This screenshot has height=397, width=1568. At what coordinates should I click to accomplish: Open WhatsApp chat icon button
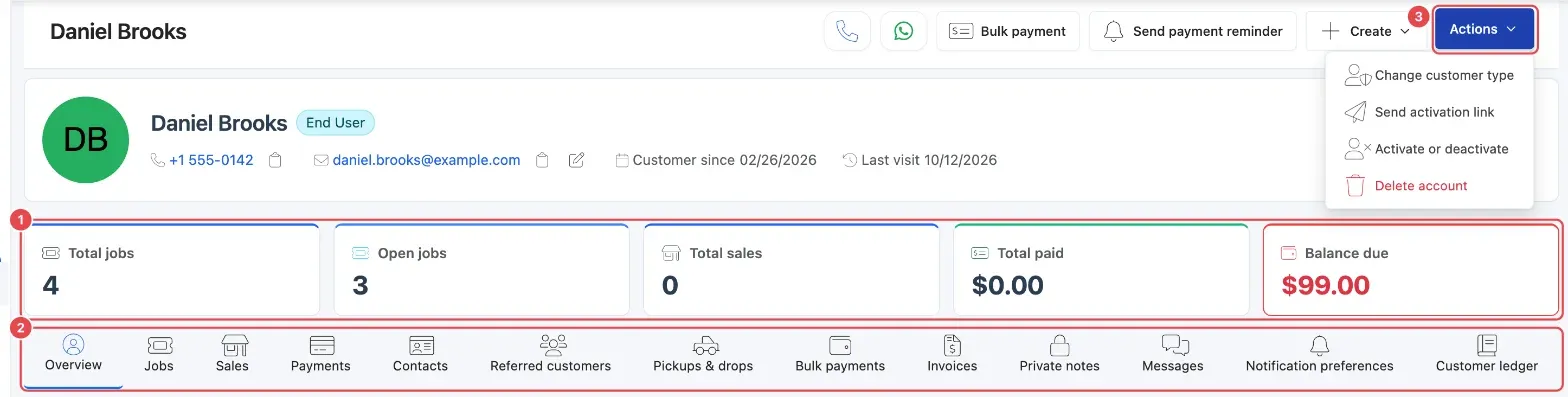click(x=903, y=31)
